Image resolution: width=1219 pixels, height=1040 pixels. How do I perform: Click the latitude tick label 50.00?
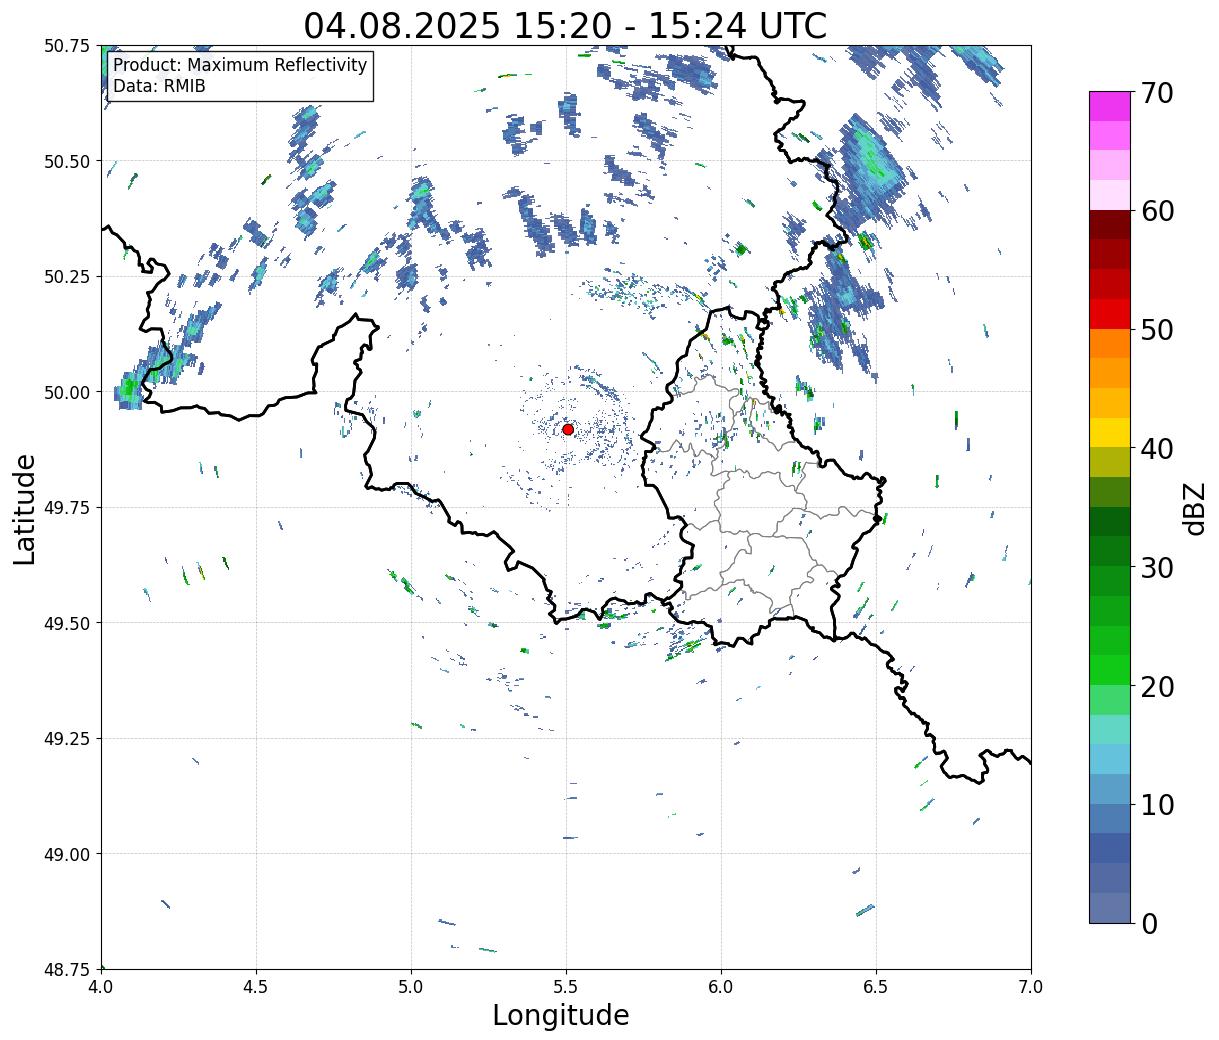tap(67, 392)
